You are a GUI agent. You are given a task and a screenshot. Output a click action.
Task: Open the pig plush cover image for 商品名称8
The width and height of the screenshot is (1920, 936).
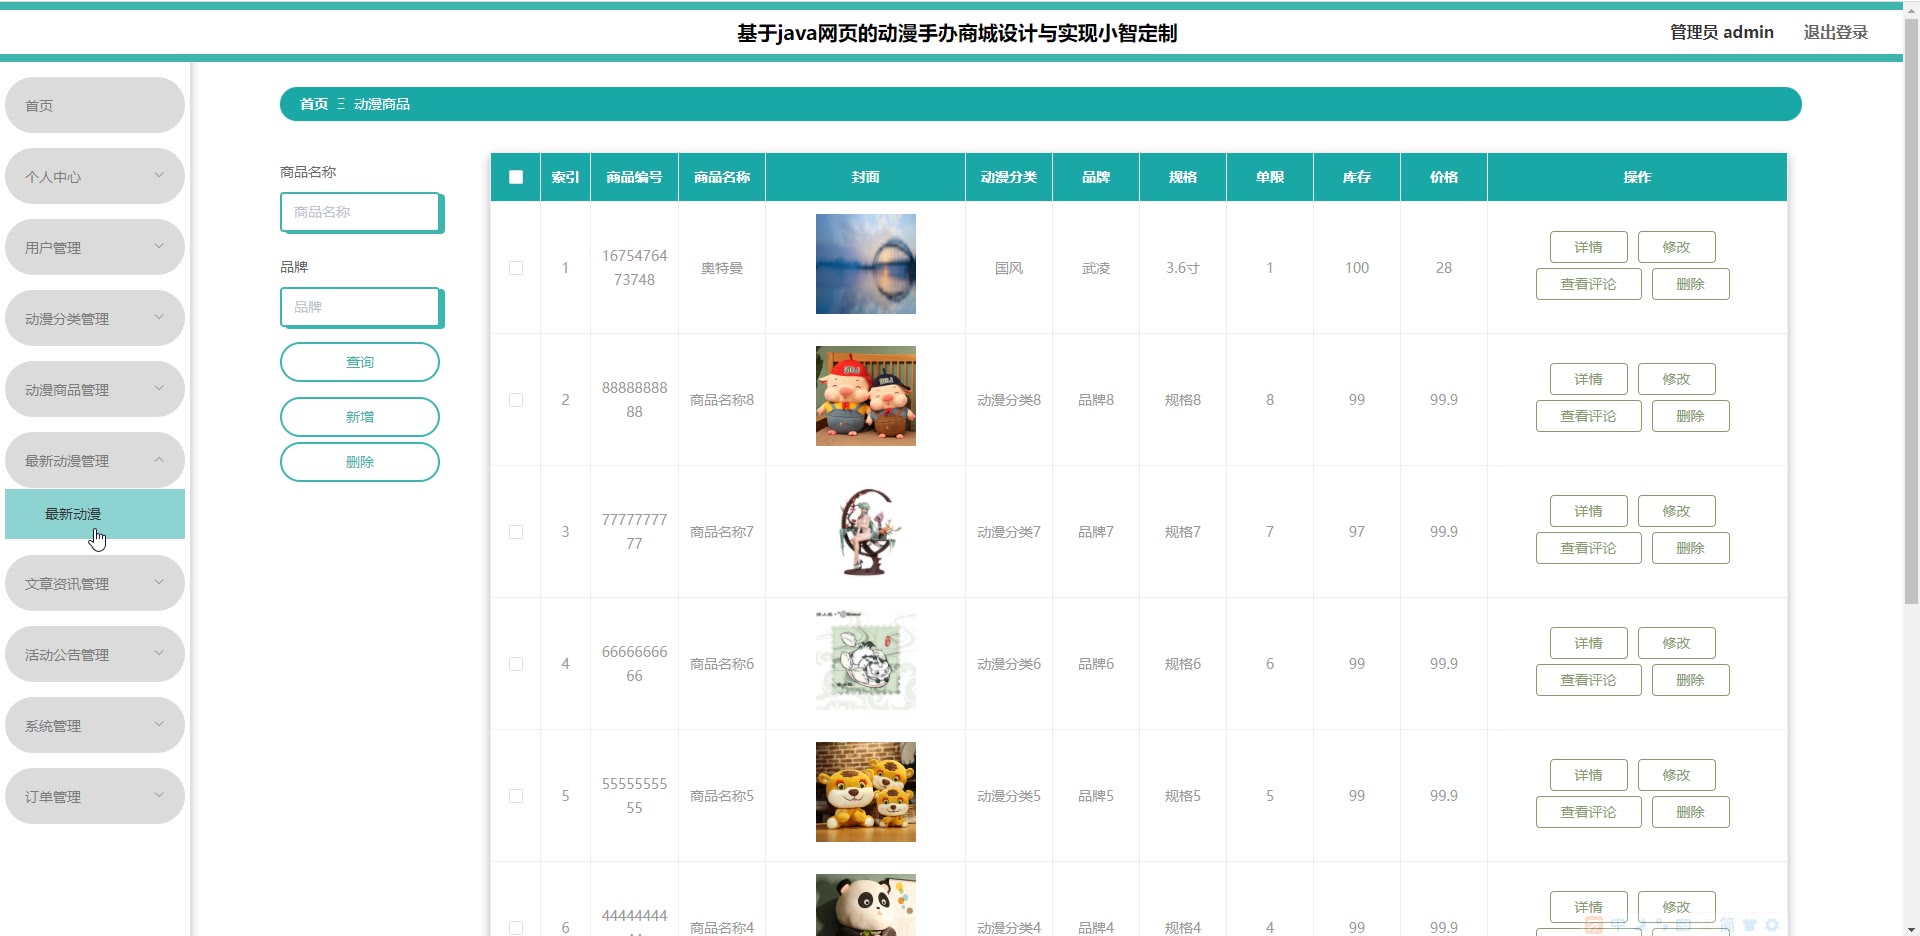(x=865, y=396)
